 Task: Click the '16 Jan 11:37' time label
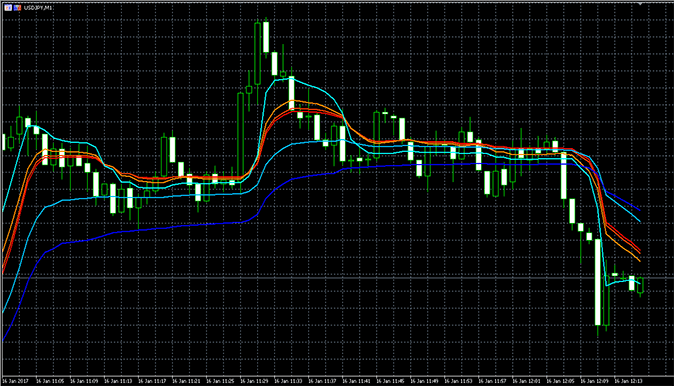(x=322, y=381)
